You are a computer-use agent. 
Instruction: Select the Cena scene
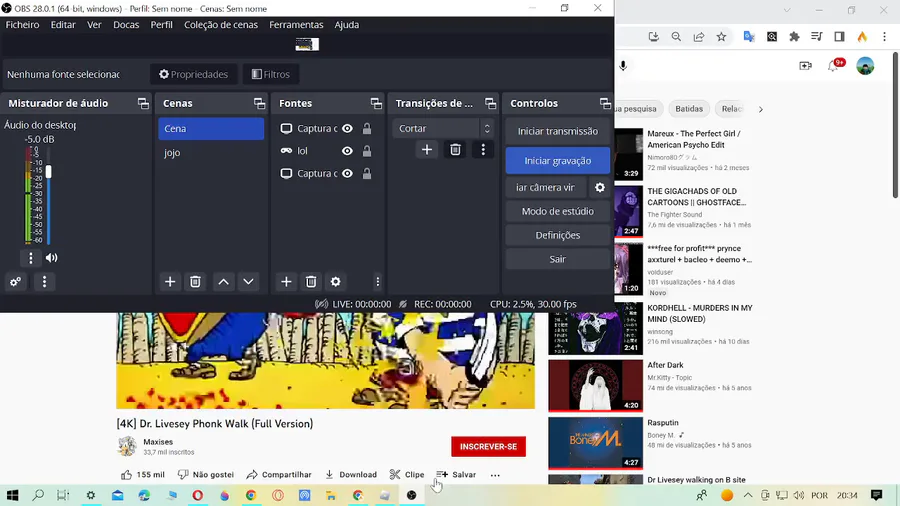tap(211, 129)
